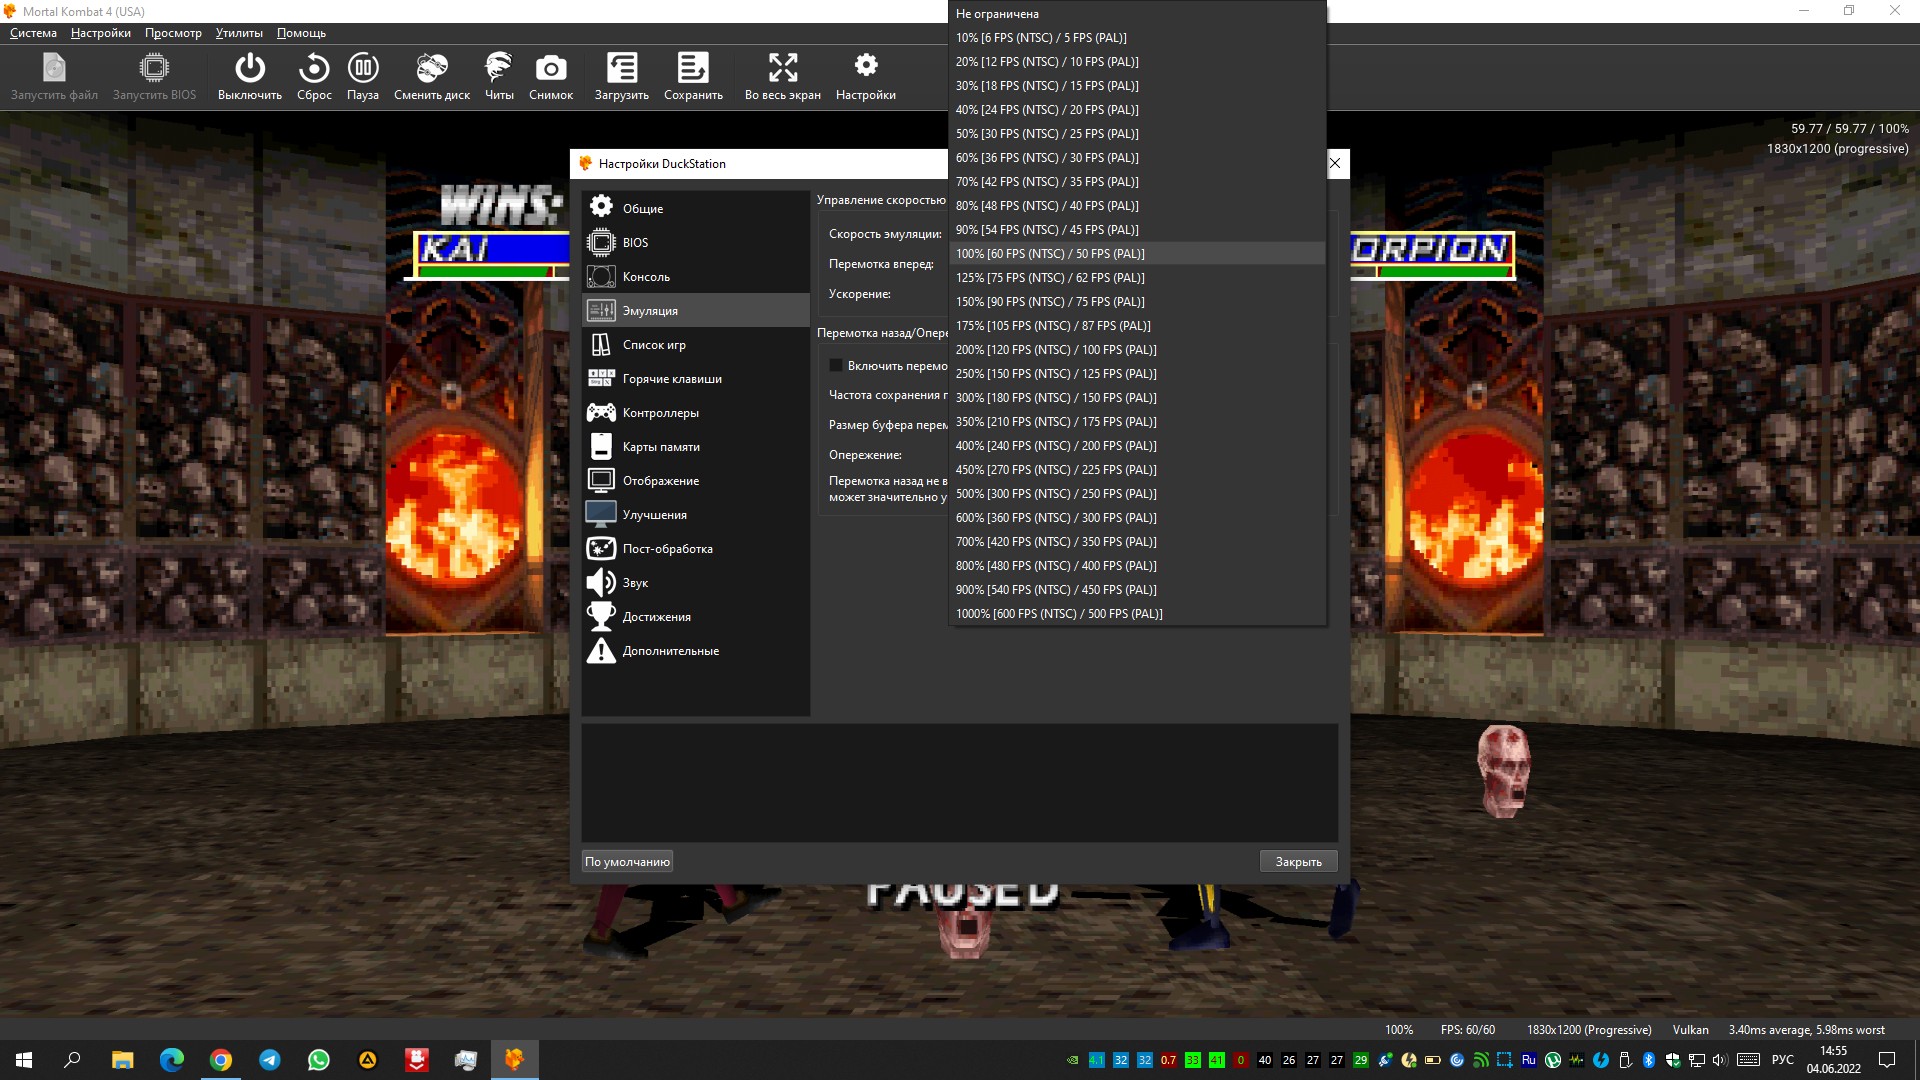Reset the game with the Сброс icon

click(314, 77)
